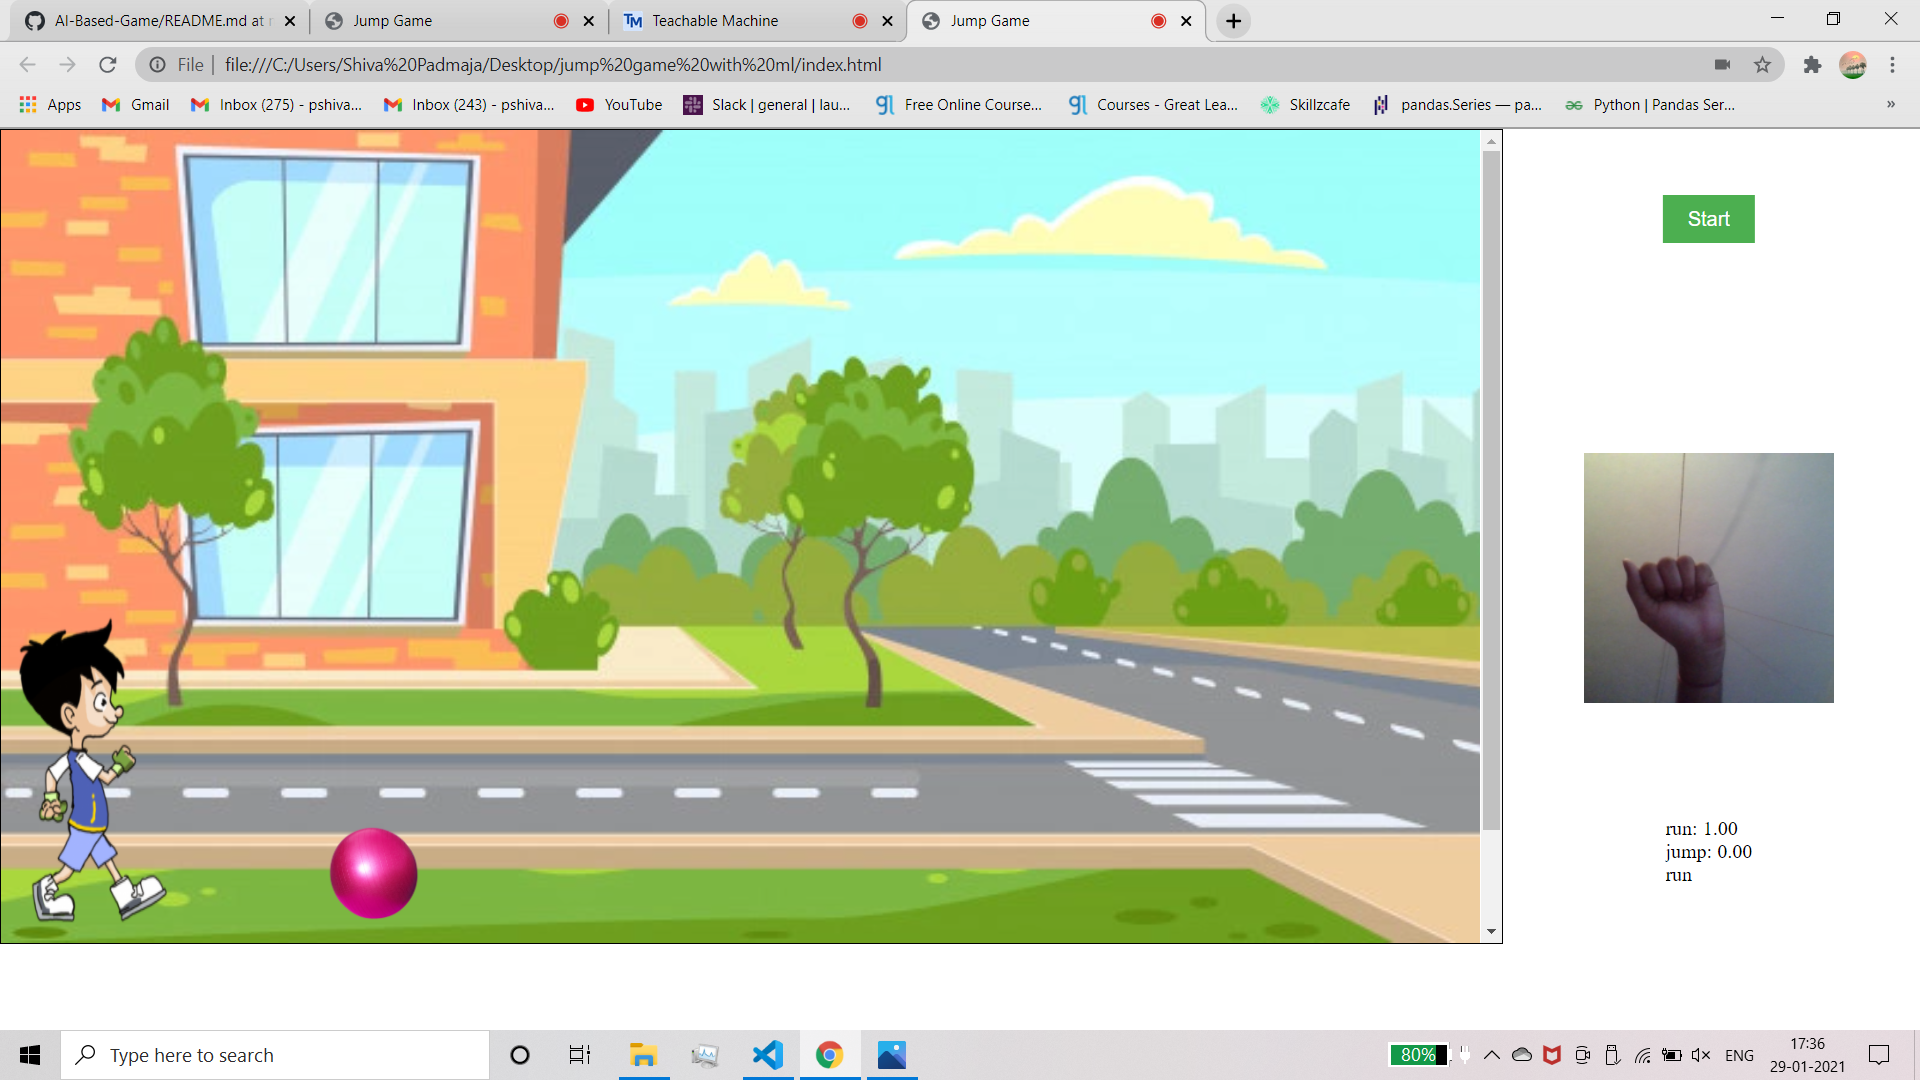
Task: Click the green Start button
Action: click(1708, 219)
